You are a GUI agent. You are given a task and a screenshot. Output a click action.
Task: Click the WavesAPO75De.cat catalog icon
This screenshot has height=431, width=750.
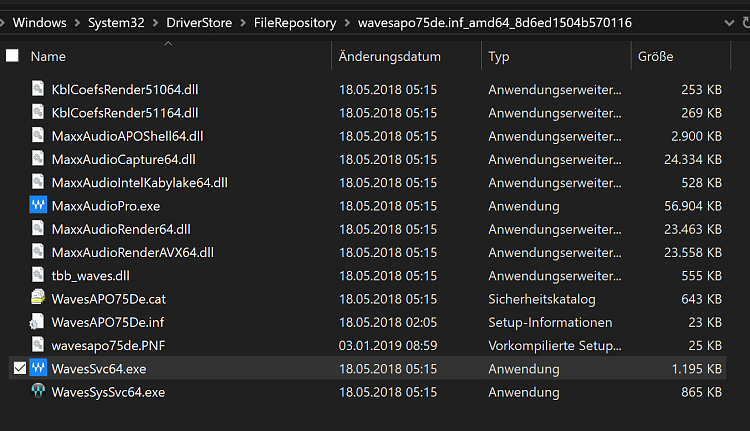38,299
